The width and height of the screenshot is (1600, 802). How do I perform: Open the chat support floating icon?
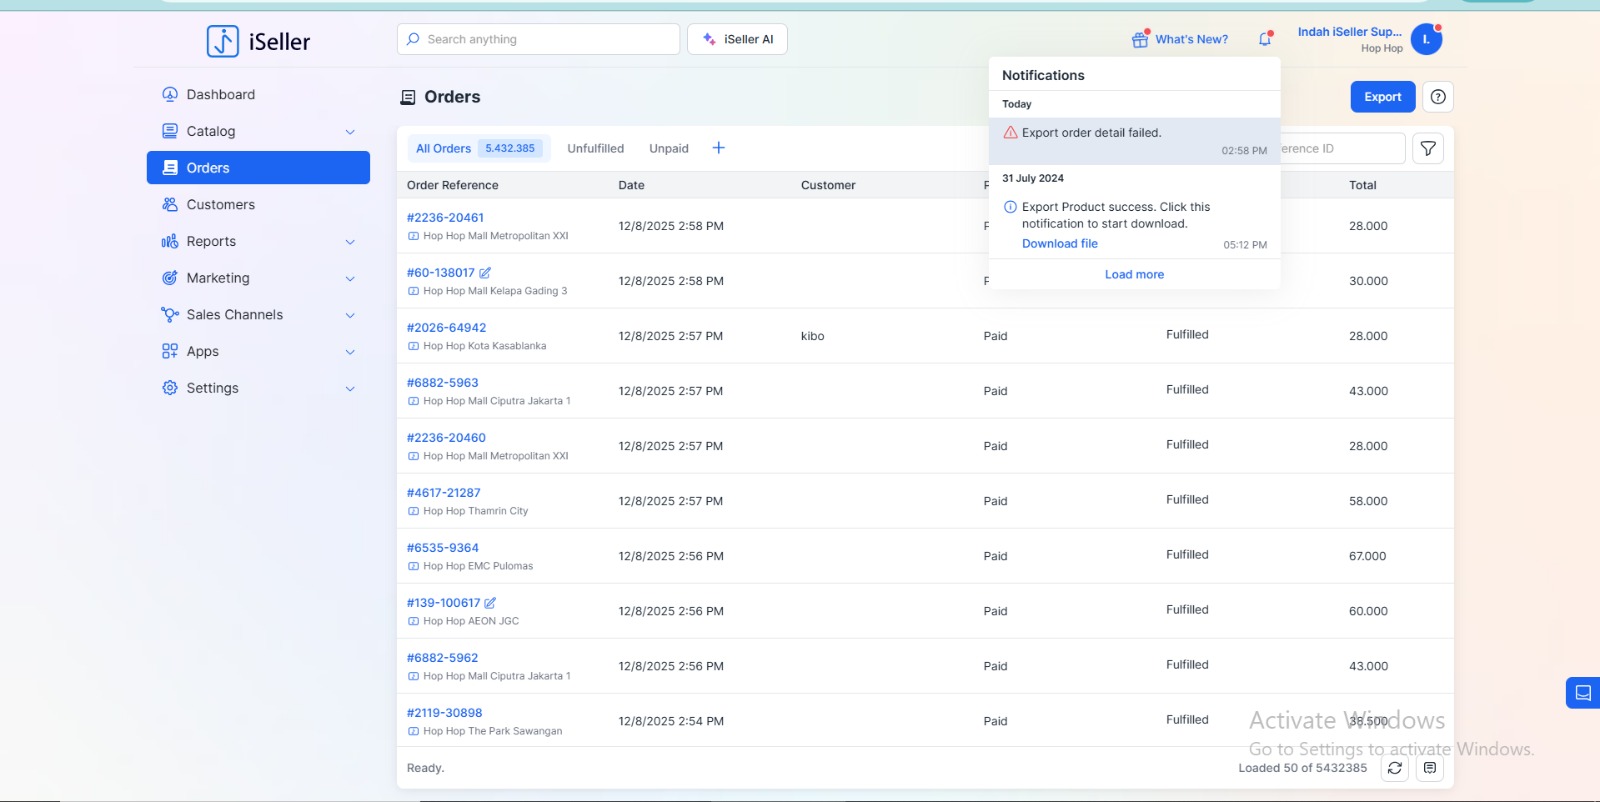pyautogui.click(x=1582, y=693)
